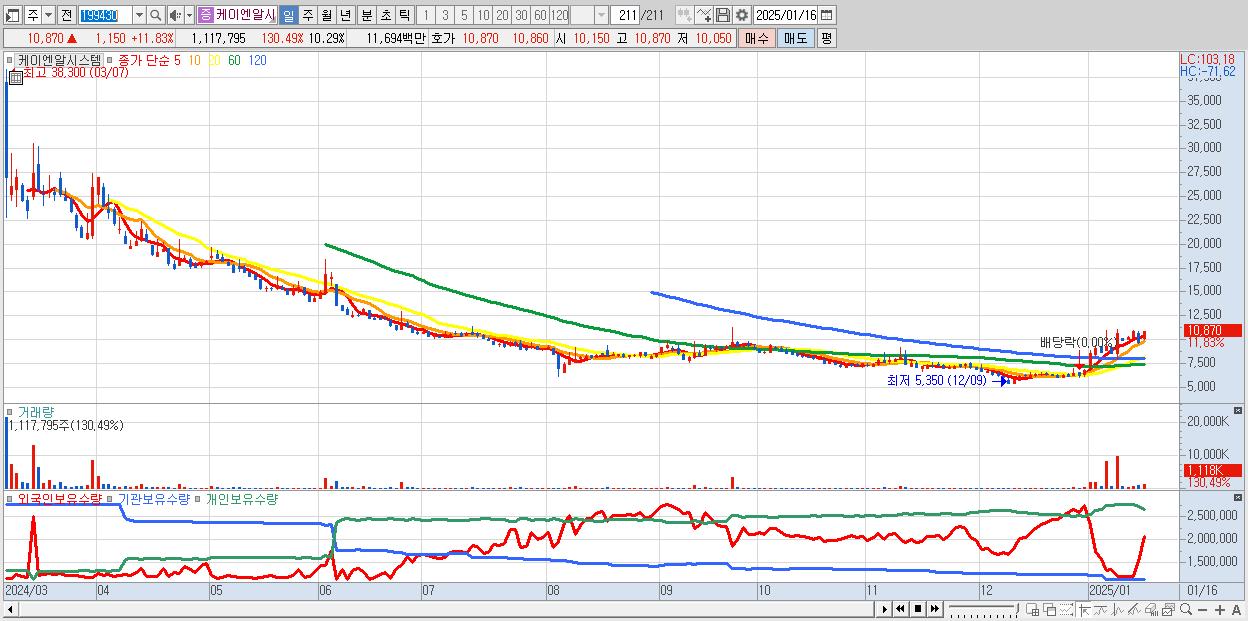
Task: Select the 일 daily period toggle
Action: click(288, 15)
